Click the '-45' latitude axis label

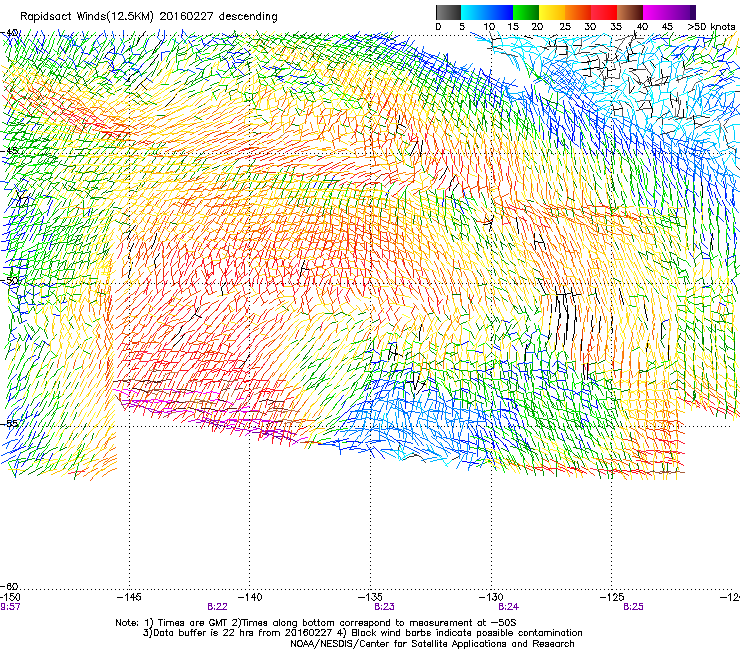[x=9, y=151]
